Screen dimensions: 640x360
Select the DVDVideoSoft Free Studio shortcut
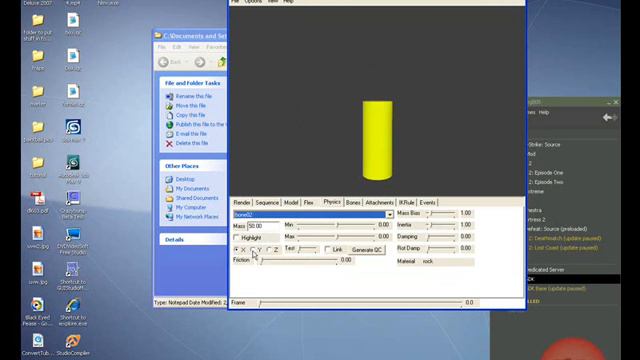pyautogui.click(x=73, y=241)
